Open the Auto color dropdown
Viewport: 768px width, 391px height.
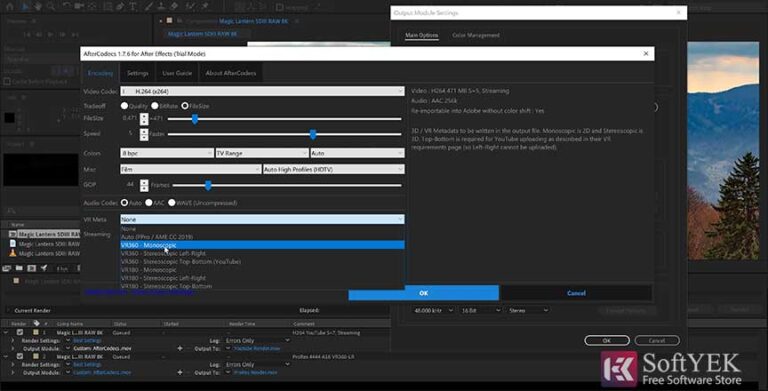click(357, 153)
